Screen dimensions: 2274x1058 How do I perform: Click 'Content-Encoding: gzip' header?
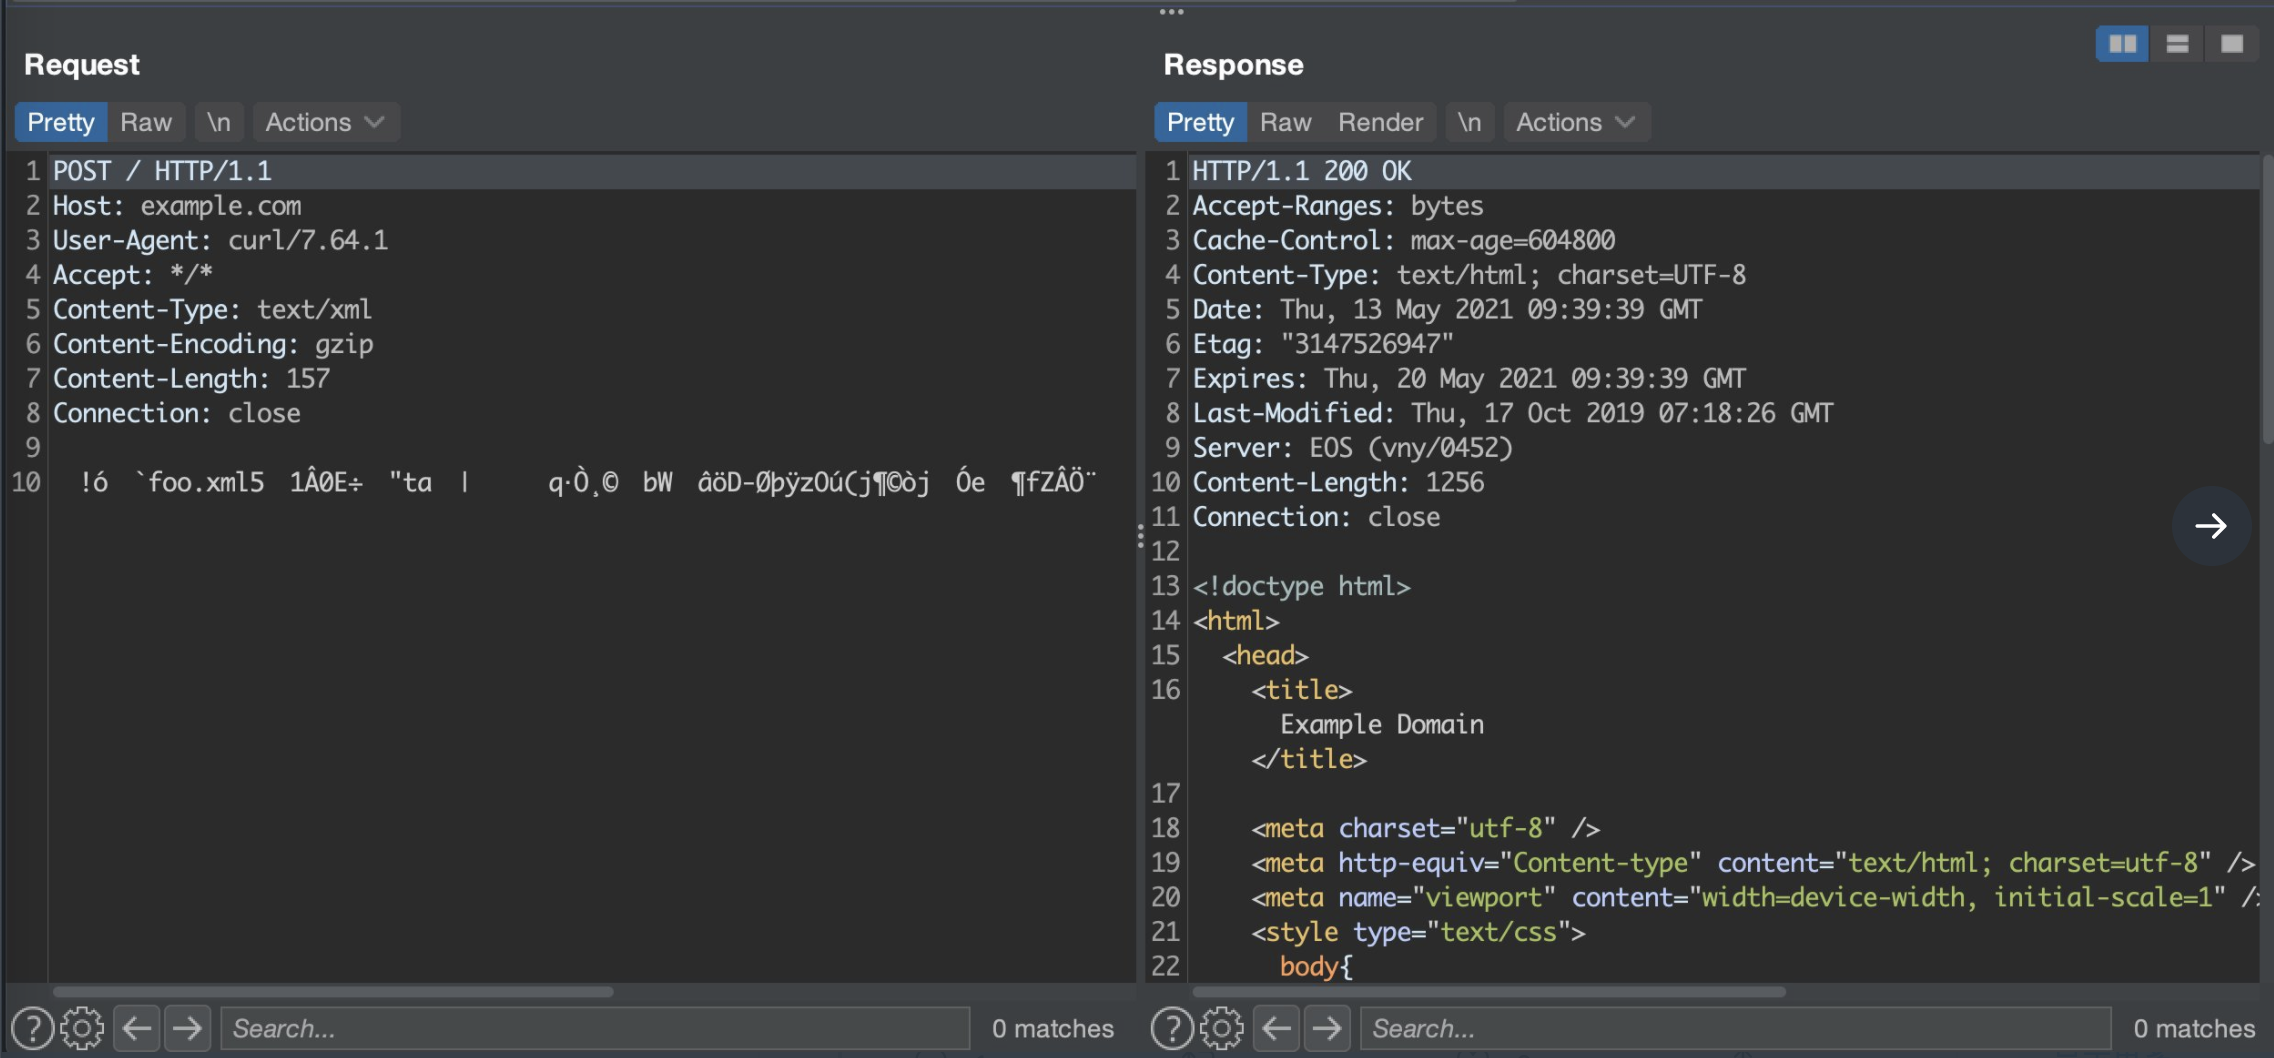213,344
